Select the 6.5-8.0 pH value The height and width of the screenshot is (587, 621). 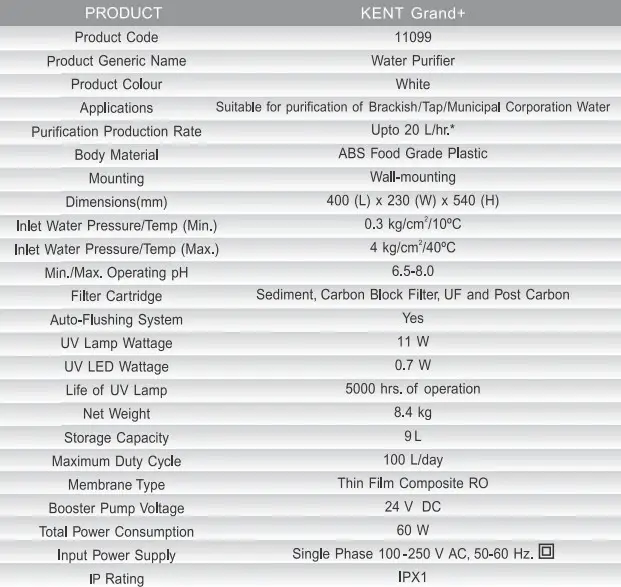412,272
